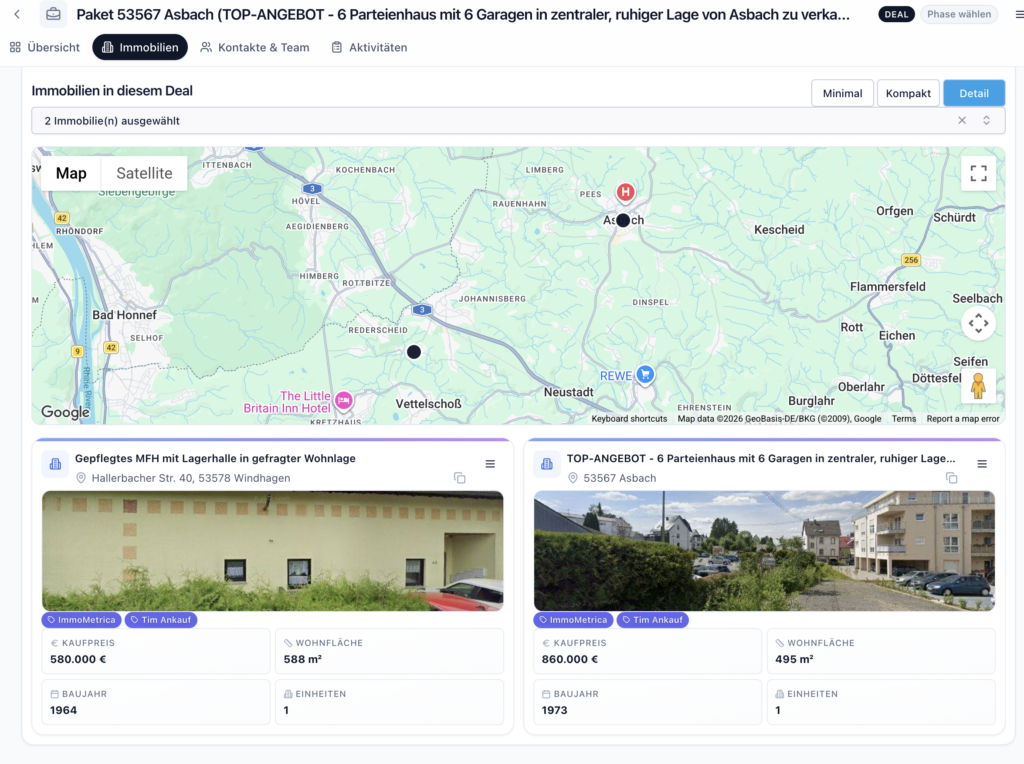Clear selected Immobilien with the X icon

point(962,120)
